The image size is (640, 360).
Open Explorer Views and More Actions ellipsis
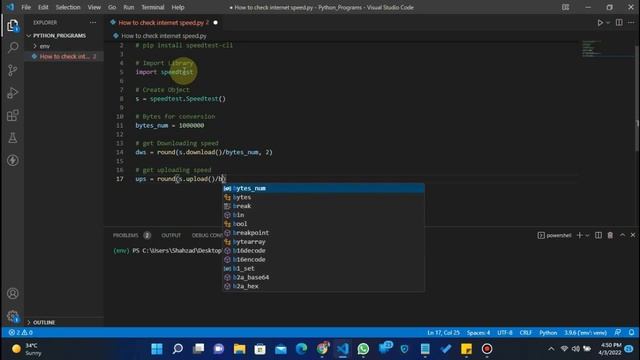93,22
